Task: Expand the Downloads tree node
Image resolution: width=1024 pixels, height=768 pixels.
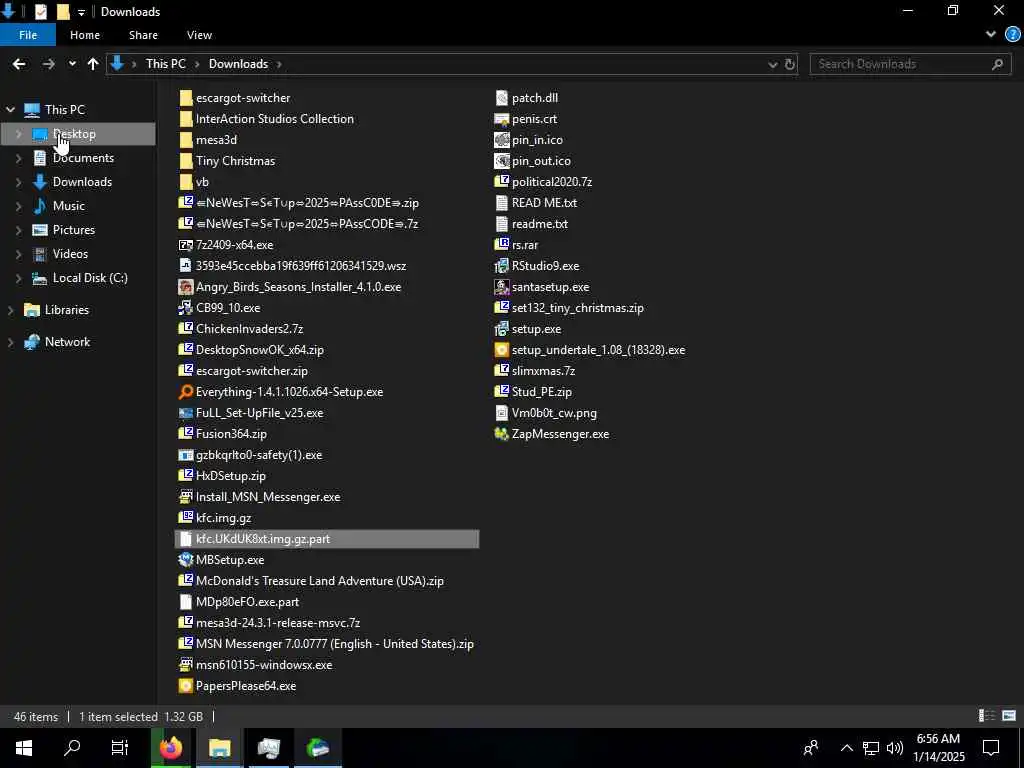Action: click(x=18, y=182)
